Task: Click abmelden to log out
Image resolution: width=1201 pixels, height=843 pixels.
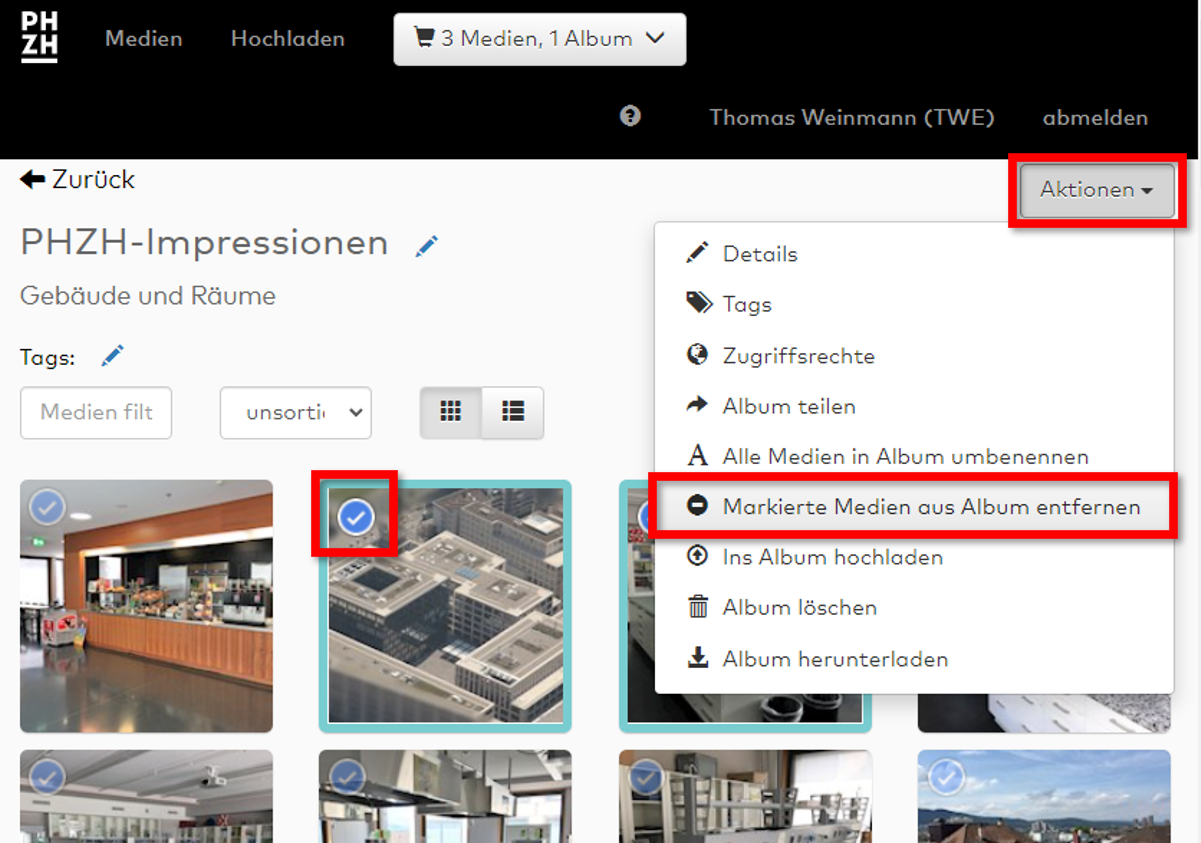Action: click(1095, 118)
